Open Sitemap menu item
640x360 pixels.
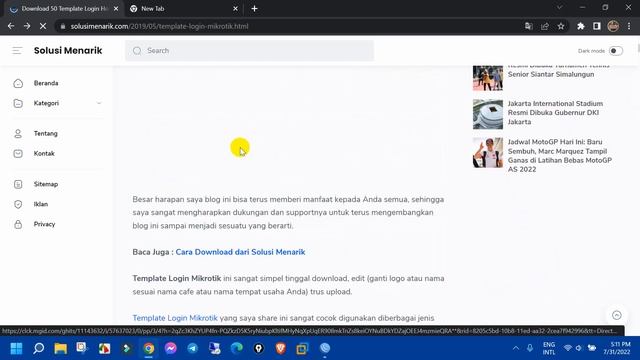pyautogui.click(x=46, y=184)
